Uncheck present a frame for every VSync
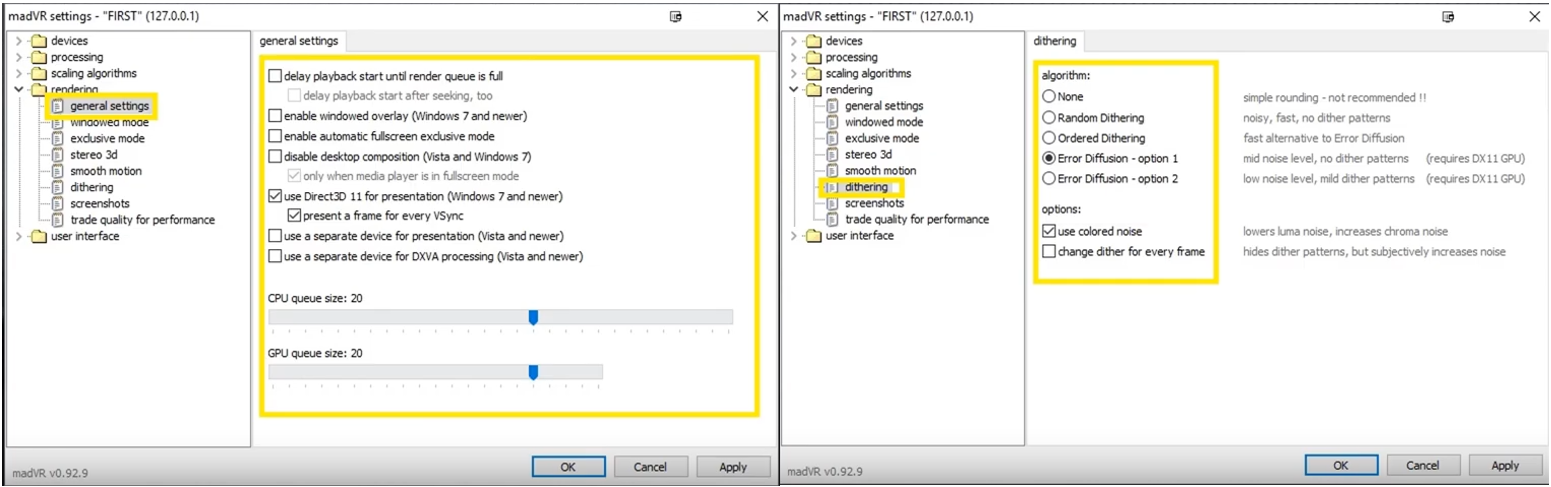 (293, 216)
